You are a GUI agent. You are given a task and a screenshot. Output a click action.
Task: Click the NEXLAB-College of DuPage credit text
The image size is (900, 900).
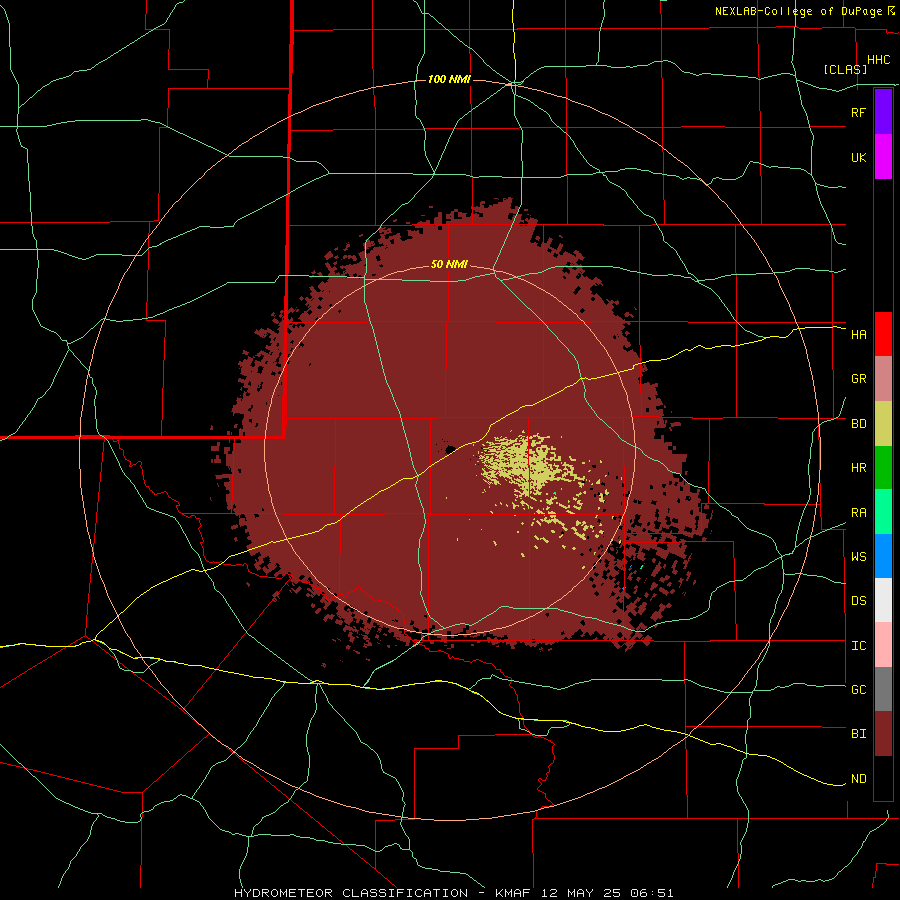tap(799, 11)
